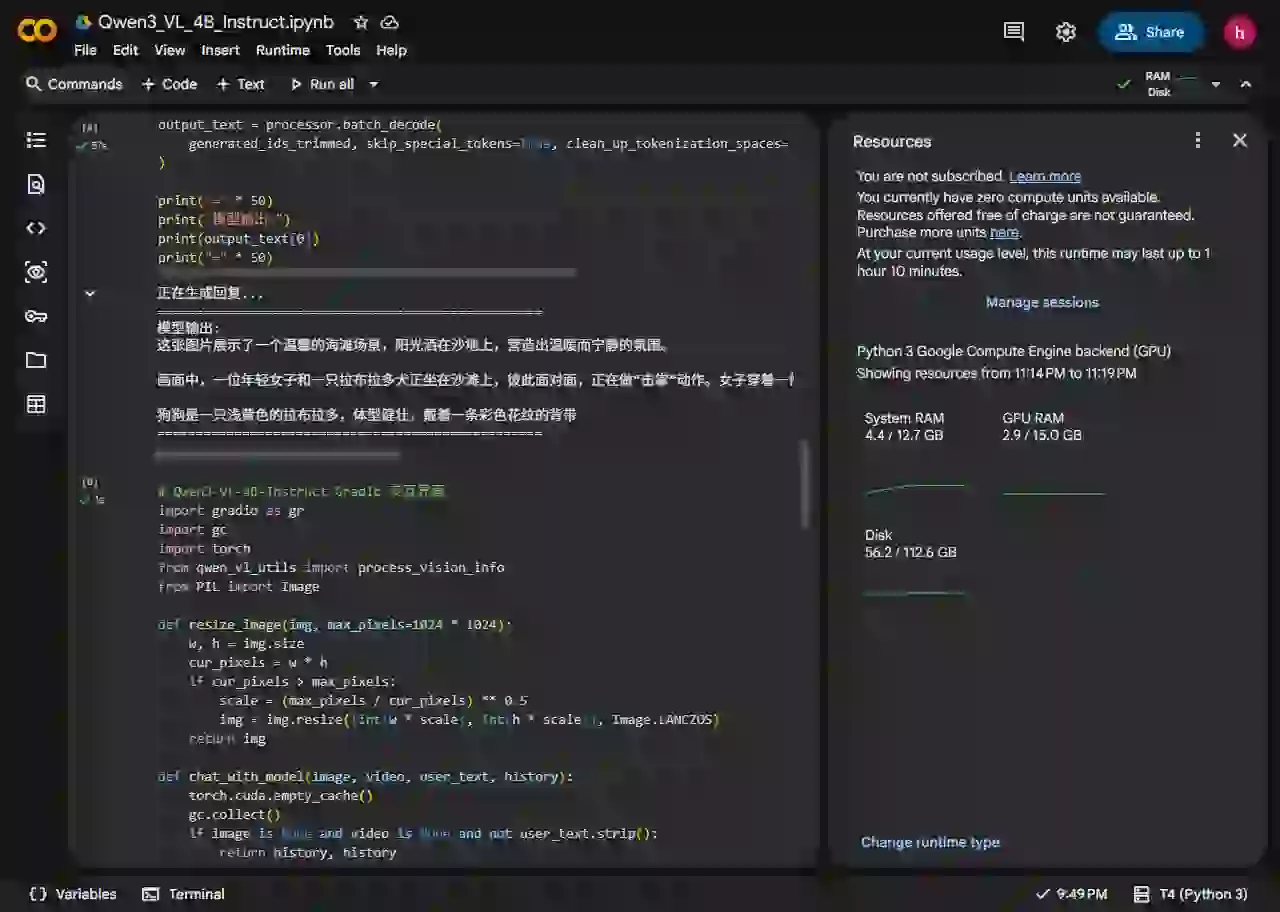Open the code snippets sidebar icon

[x=36, y=228]
